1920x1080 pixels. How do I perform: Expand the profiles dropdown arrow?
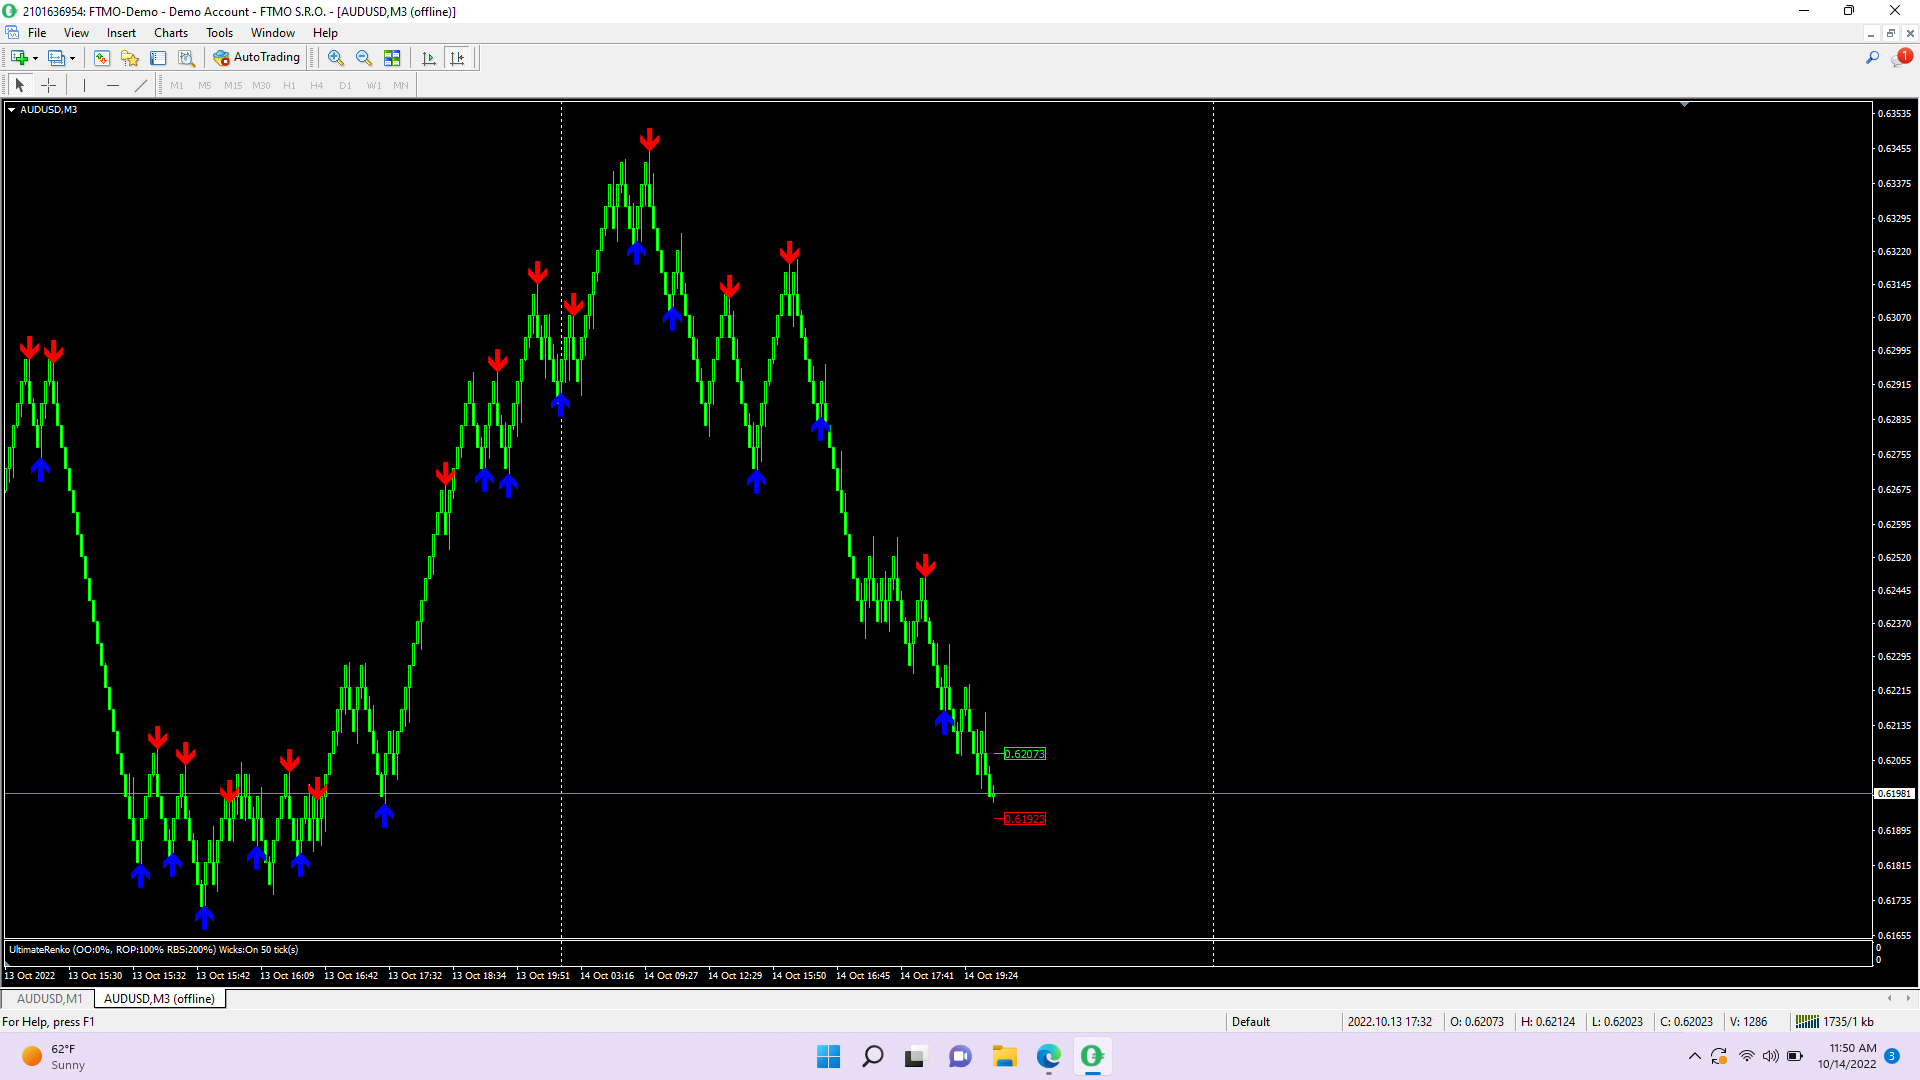(73, 58)
